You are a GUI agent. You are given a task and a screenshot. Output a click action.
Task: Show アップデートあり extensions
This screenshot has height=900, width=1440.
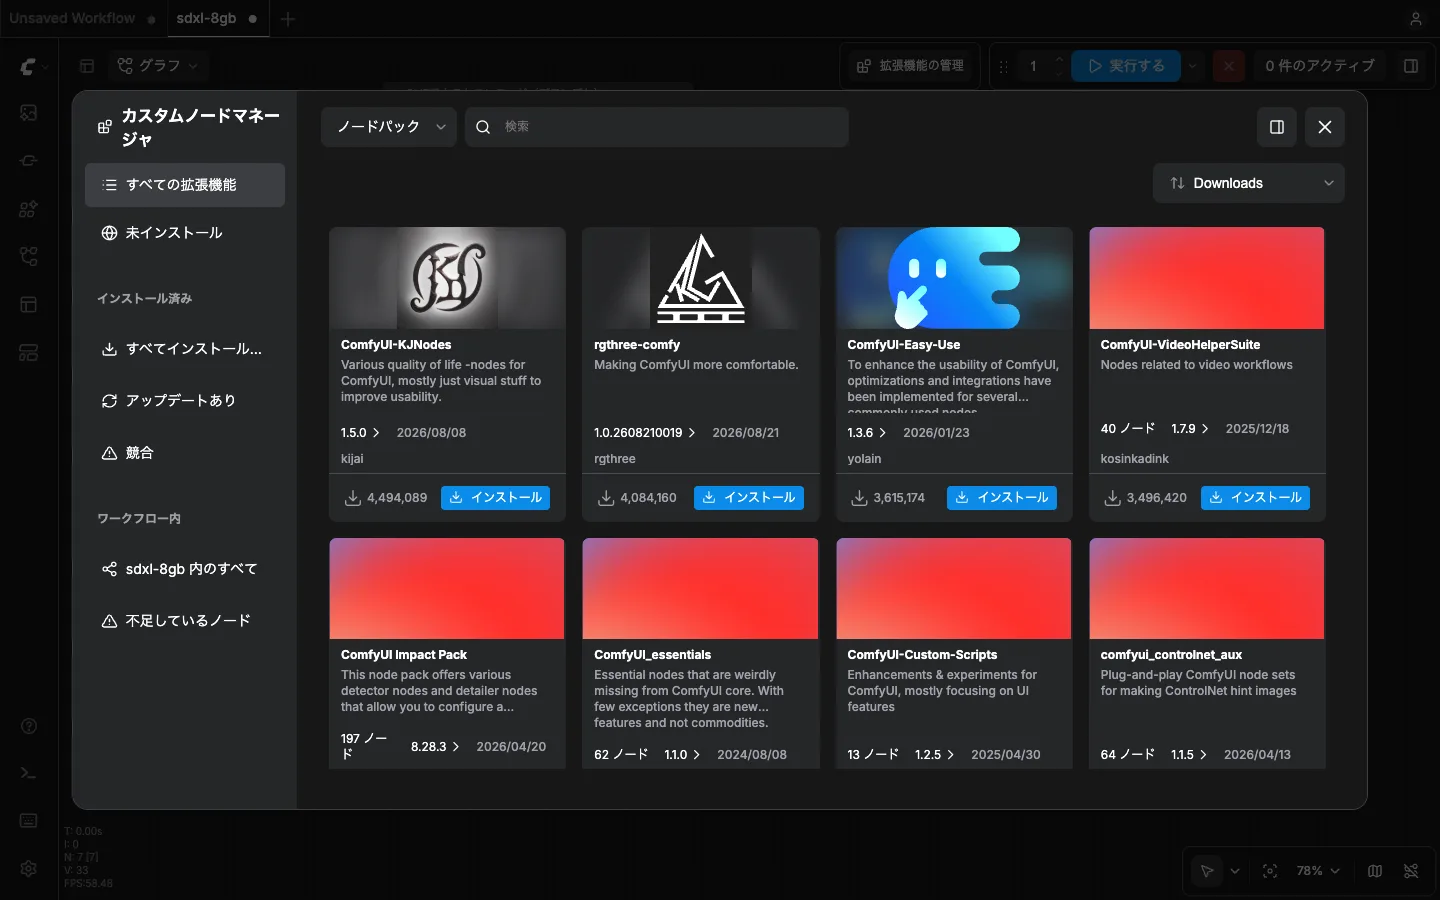point(185,401)
